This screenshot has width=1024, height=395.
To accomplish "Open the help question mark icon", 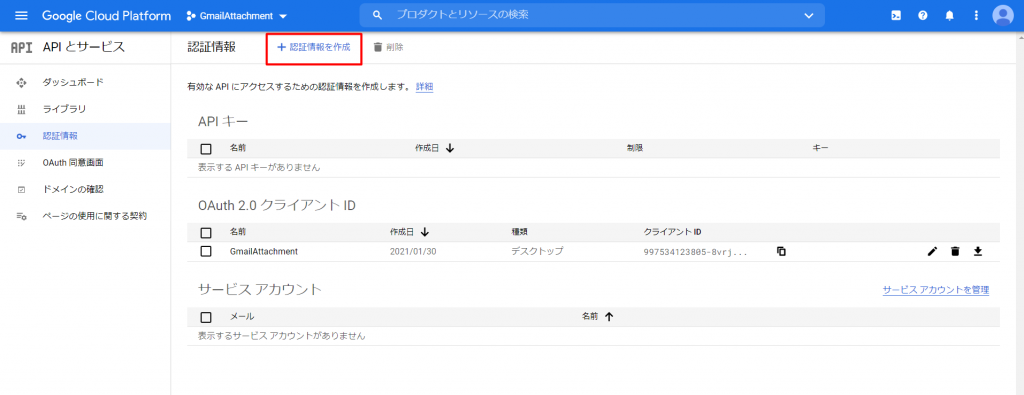I will 923,16.
